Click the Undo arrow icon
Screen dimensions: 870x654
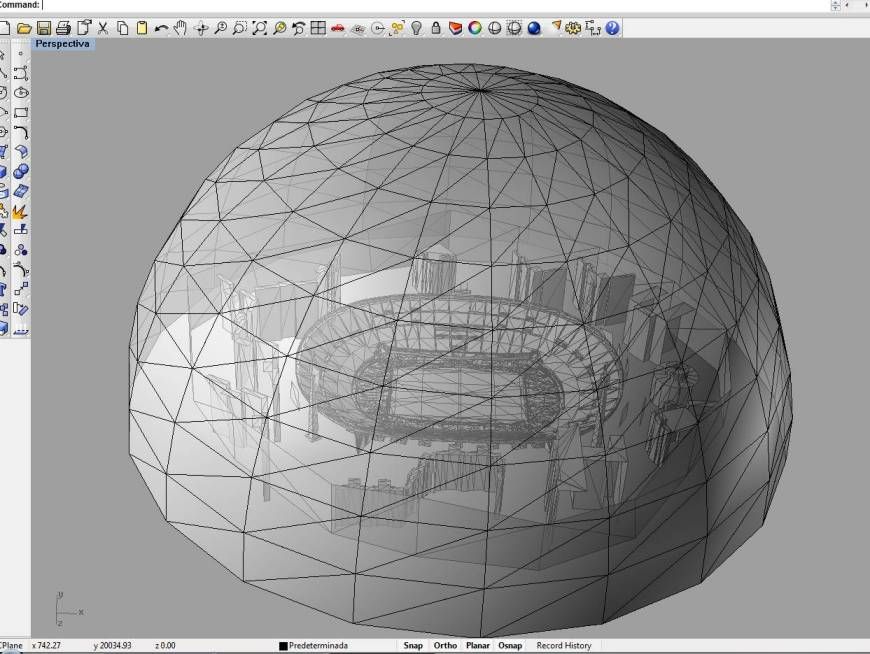click(x=161, y=28)
